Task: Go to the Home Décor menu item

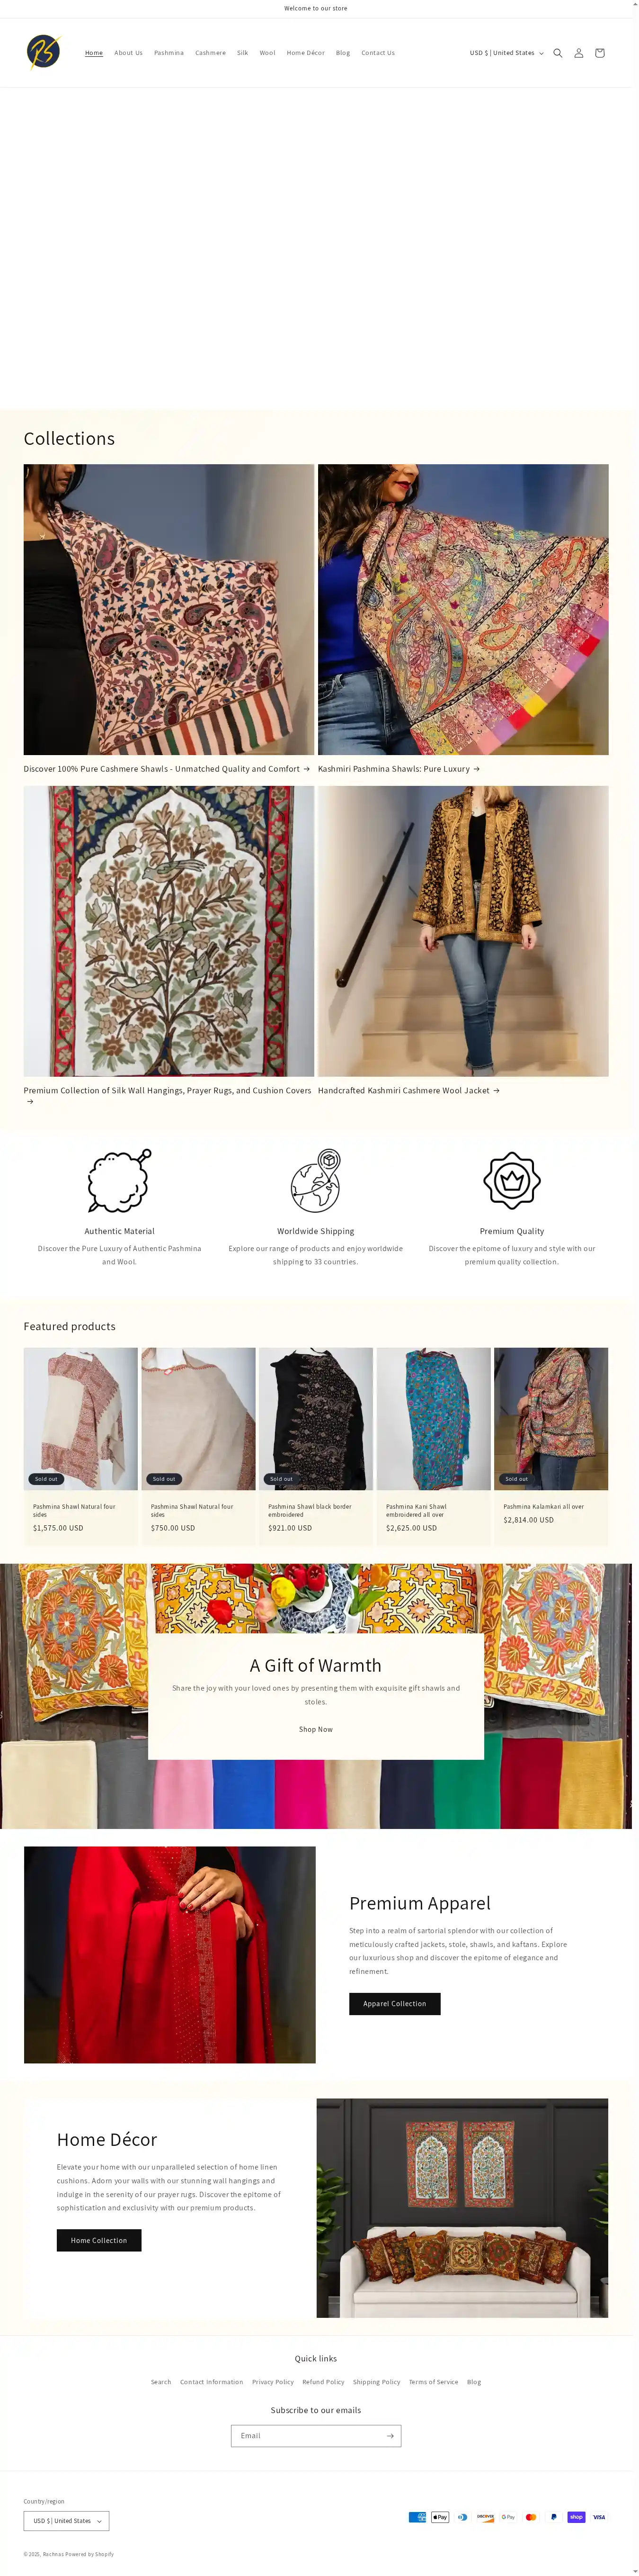Action: pos(306,53)
